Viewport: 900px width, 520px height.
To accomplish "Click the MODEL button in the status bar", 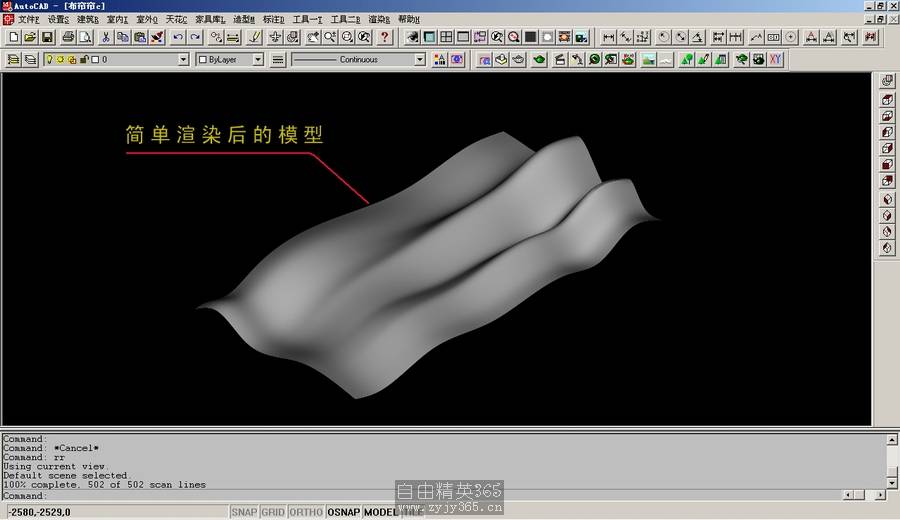I will click(x=380, y=512).
